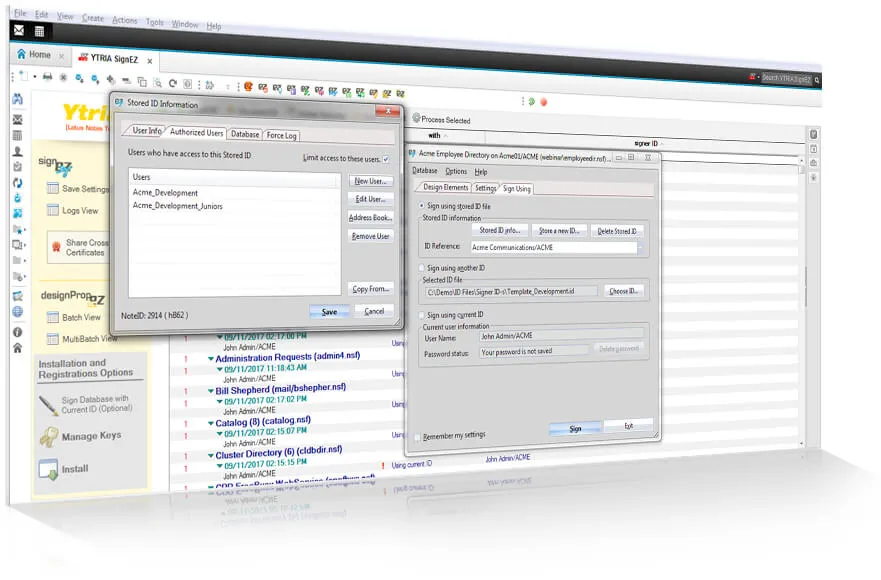Screen dimensions: 881x580
Task: Click the info icon in left sidebar
Action: (17, 332)
